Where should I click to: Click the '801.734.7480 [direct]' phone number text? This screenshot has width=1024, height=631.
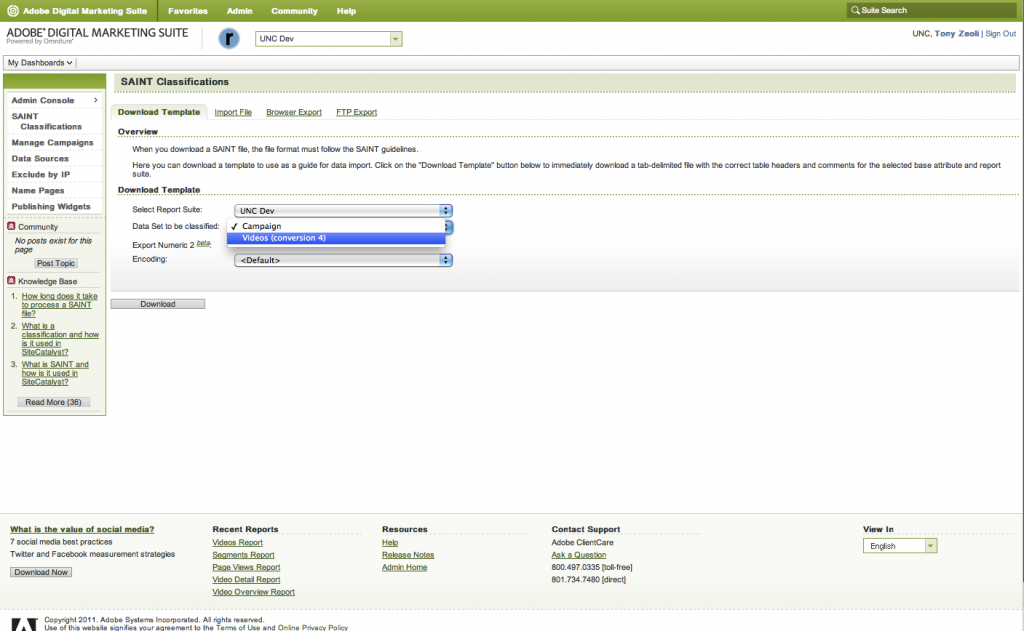click(x=588, y=580)
